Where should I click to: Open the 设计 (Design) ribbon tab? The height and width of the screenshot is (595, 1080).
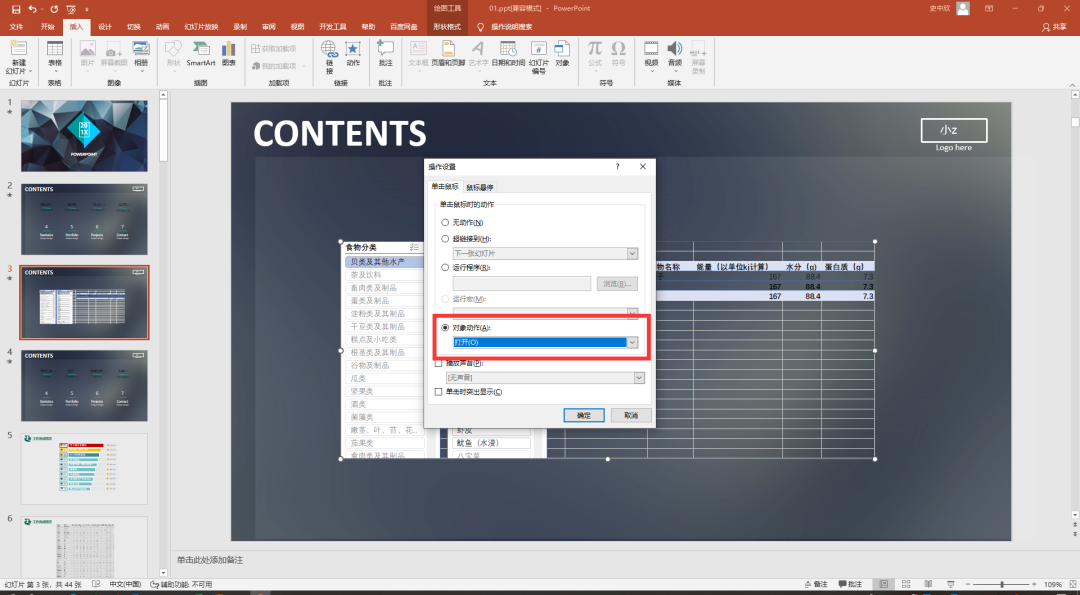coord(105,27)
